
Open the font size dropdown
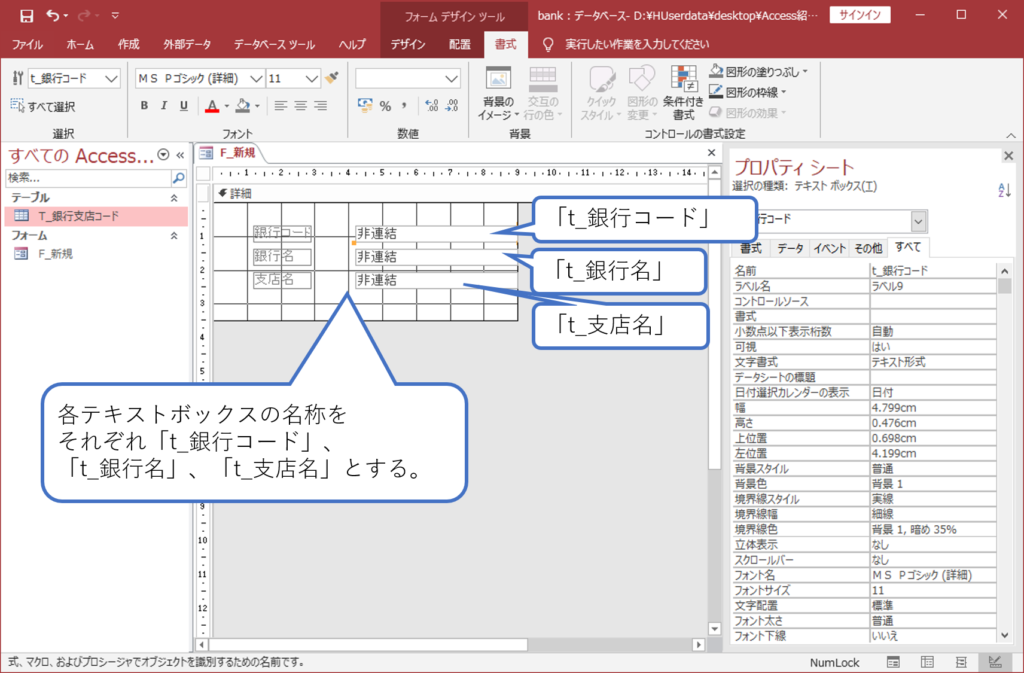312,79
